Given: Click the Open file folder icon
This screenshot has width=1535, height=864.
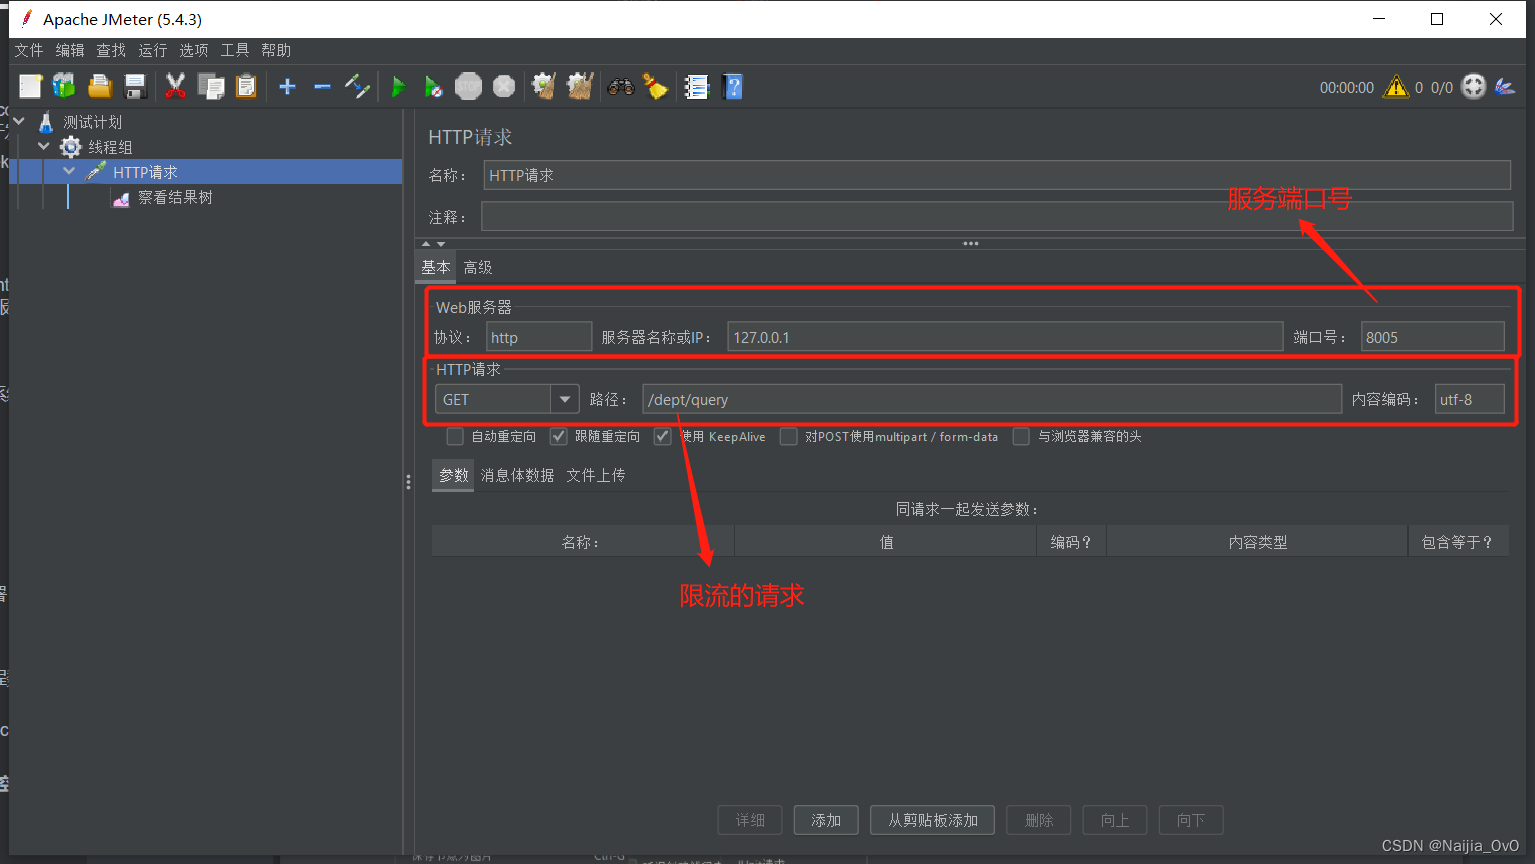Looking at the screenshot, I should 100,87.
